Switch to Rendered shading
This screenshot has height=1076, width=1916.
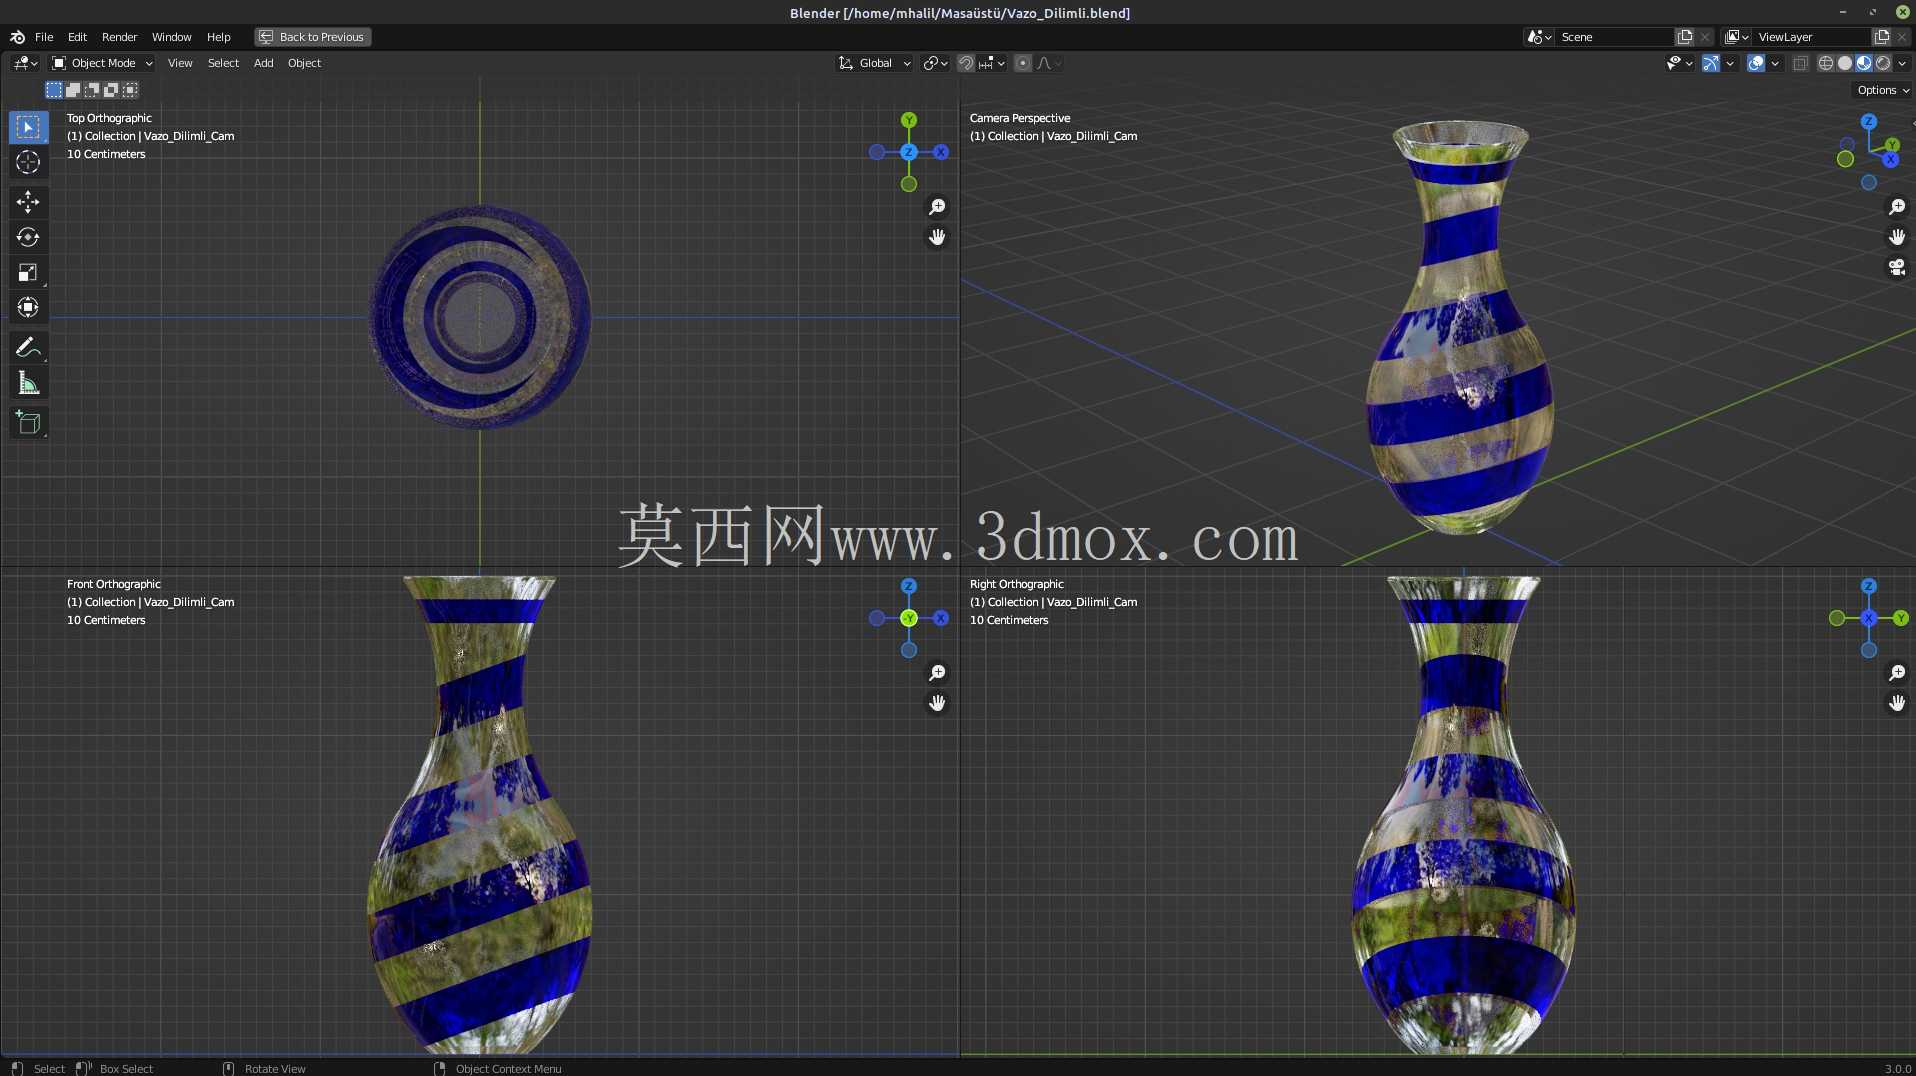[x=1883, y=63]
